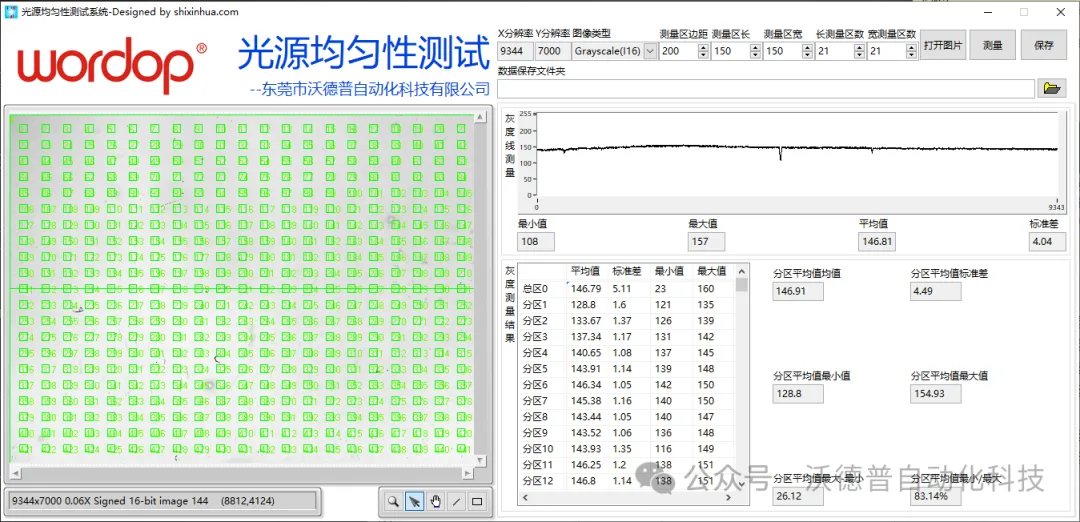
Task: Click the 打开图片 button
Action: click(x=942, y=46)
